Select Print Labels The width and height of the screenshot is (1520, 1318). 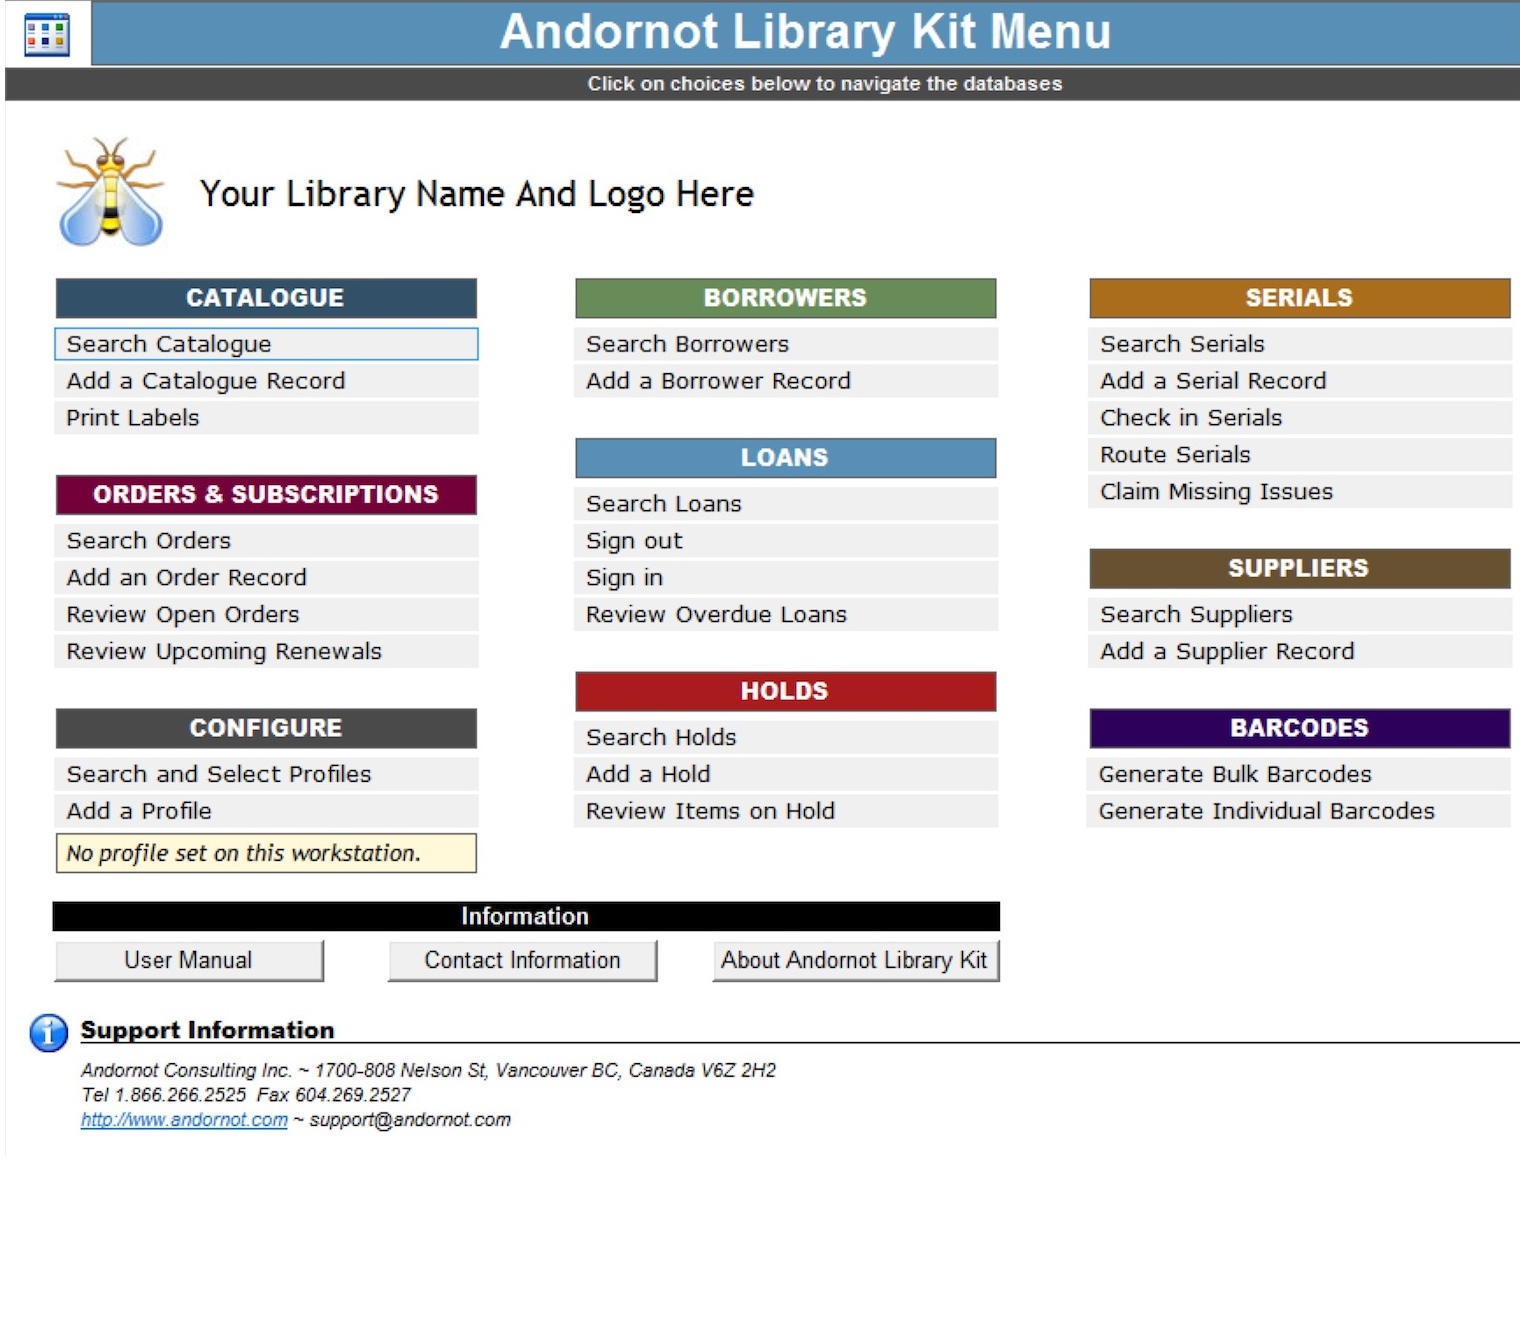click(x=266, y=418)
